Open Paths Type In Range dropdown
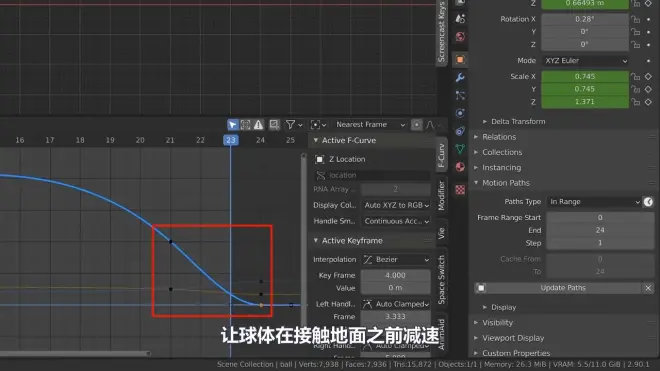The image size is (660, 371). click(x=594, y=202)
